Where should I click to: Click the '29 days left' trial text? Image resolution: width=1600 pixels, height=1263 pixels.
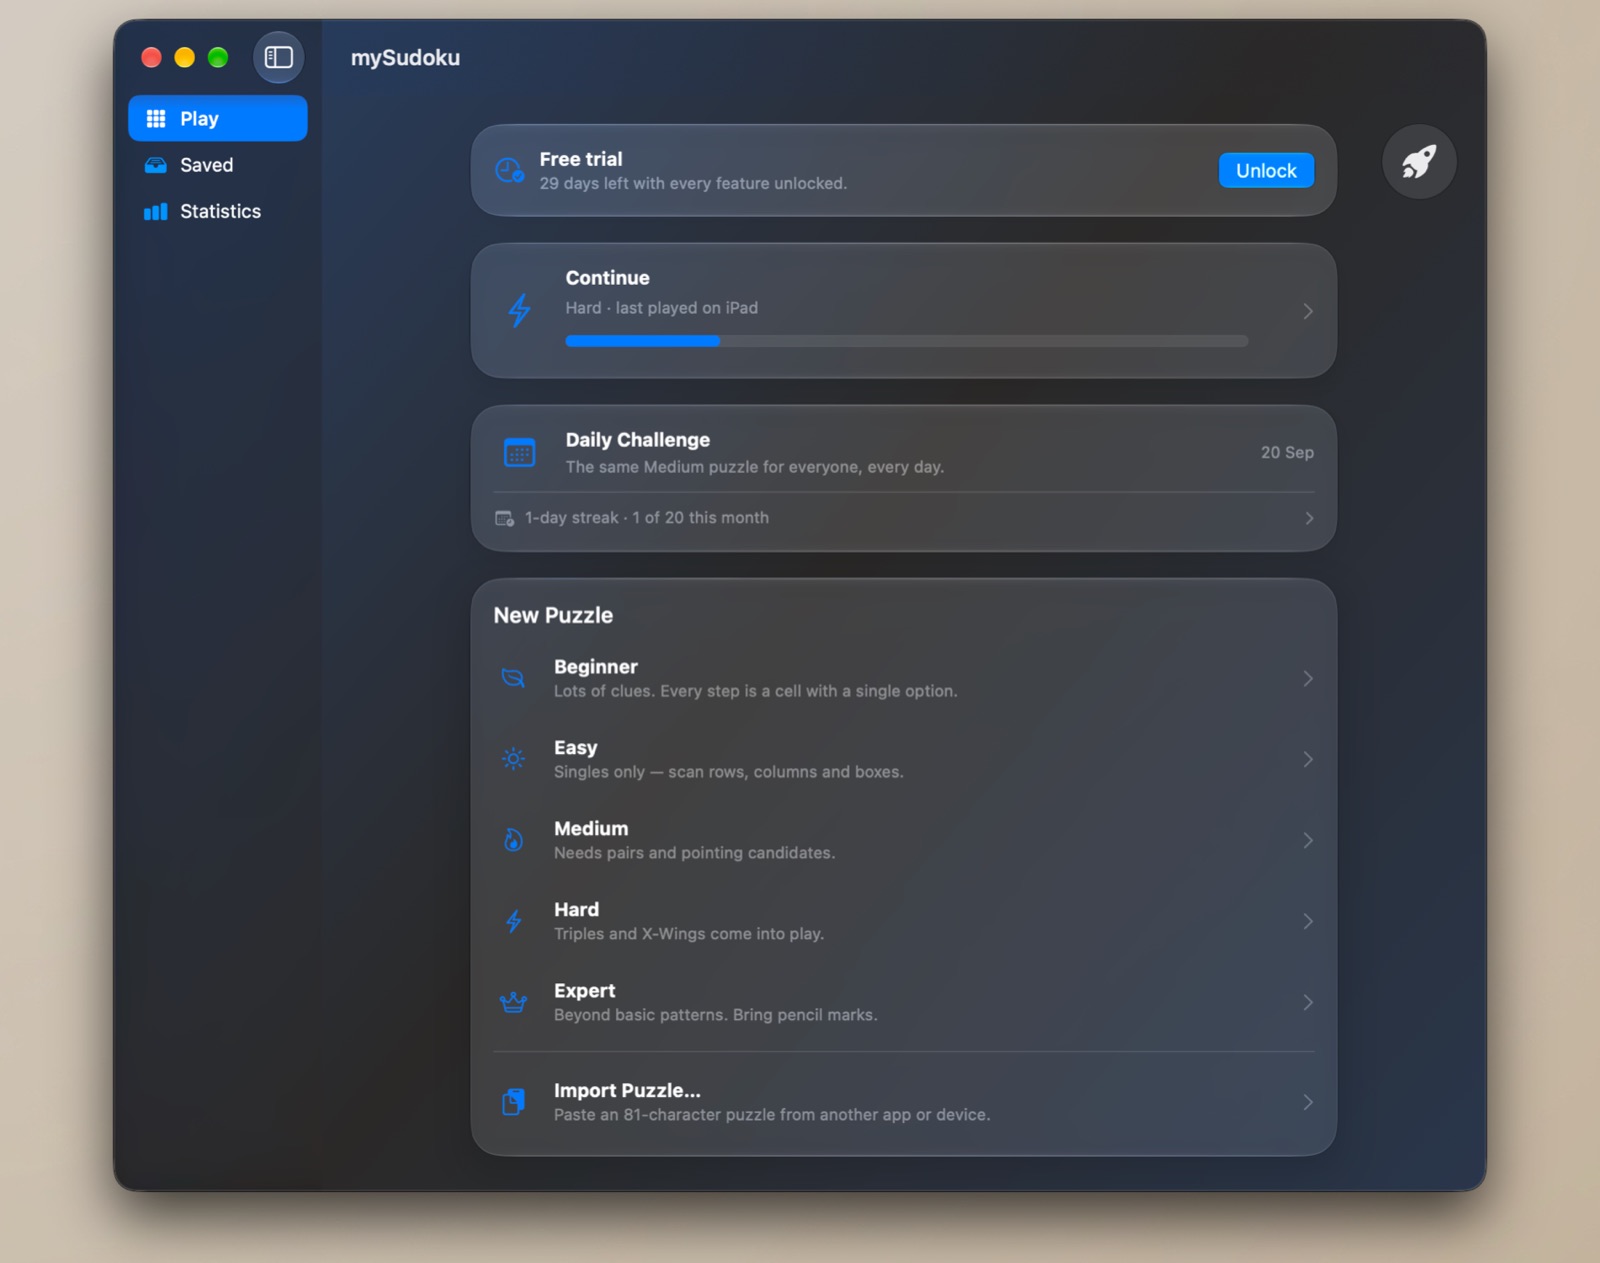point(693,184)
